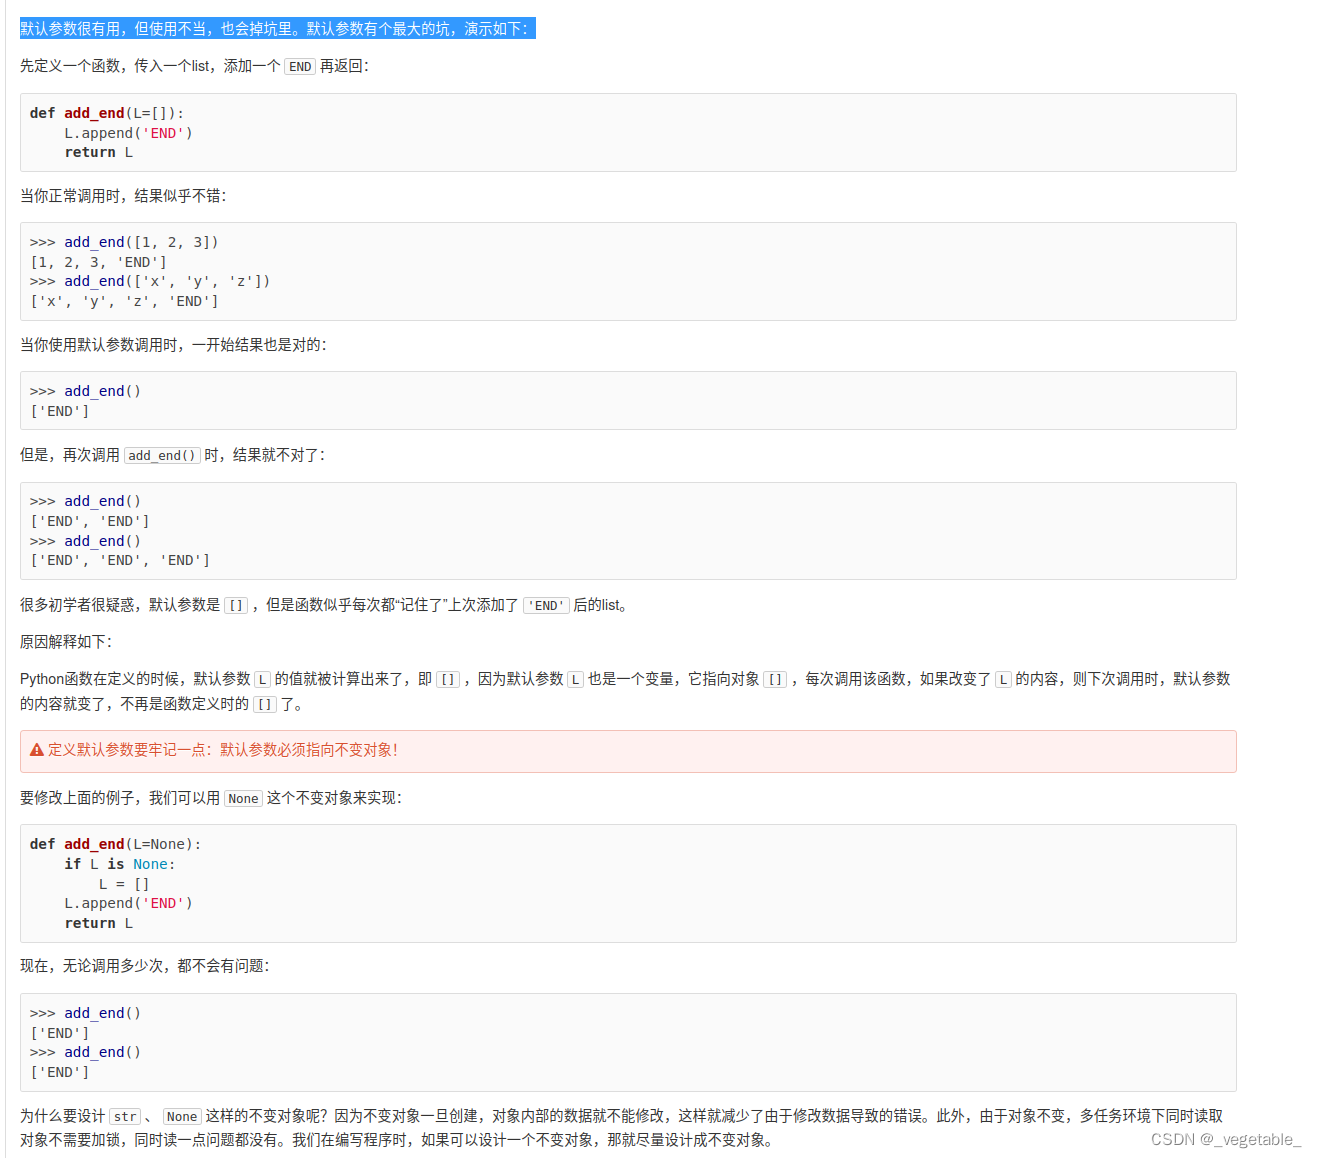Click the inline str code after 为什么要设计

point(125,1116)
